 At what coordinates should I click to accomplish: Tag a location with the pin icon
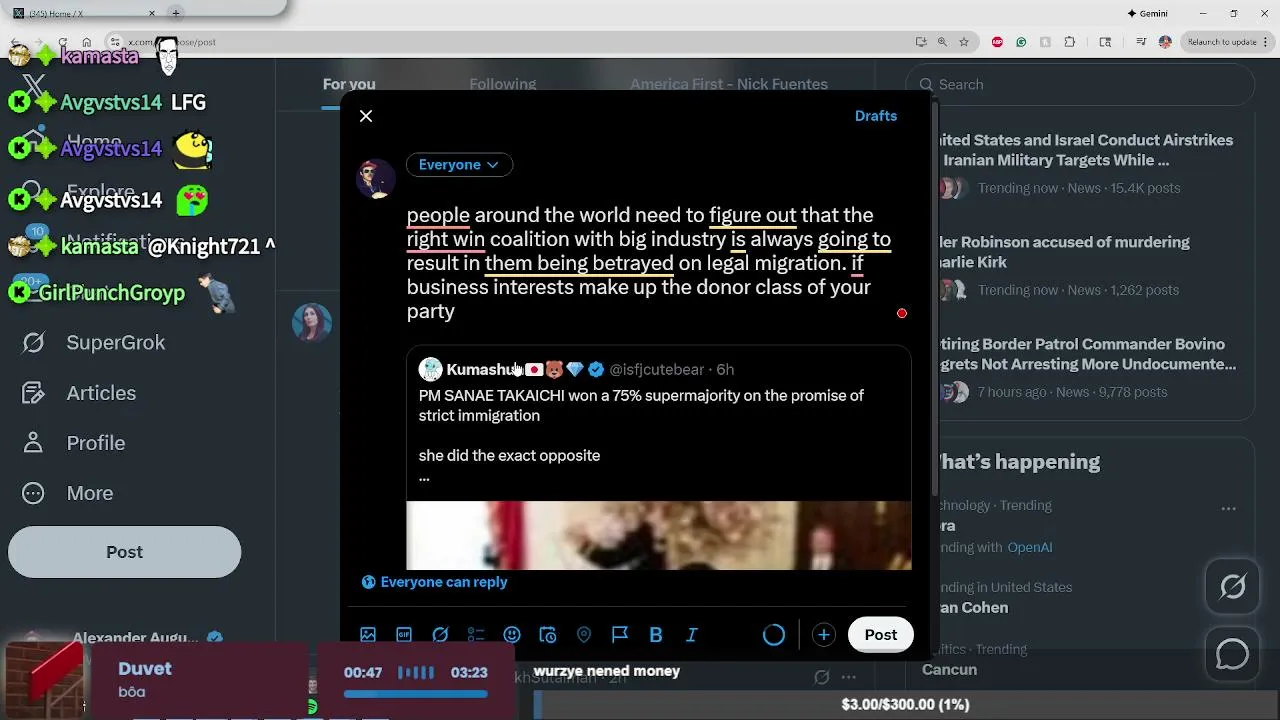[584, 635]
